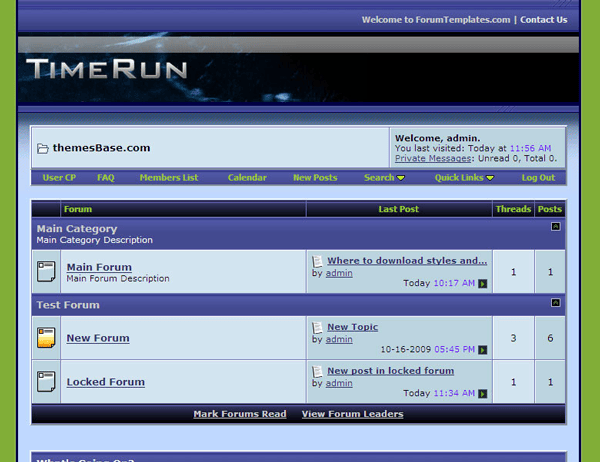Viewport: 600px width, 462px height.
Task: Open the Search dropdown menu
Action: [384, 178]
